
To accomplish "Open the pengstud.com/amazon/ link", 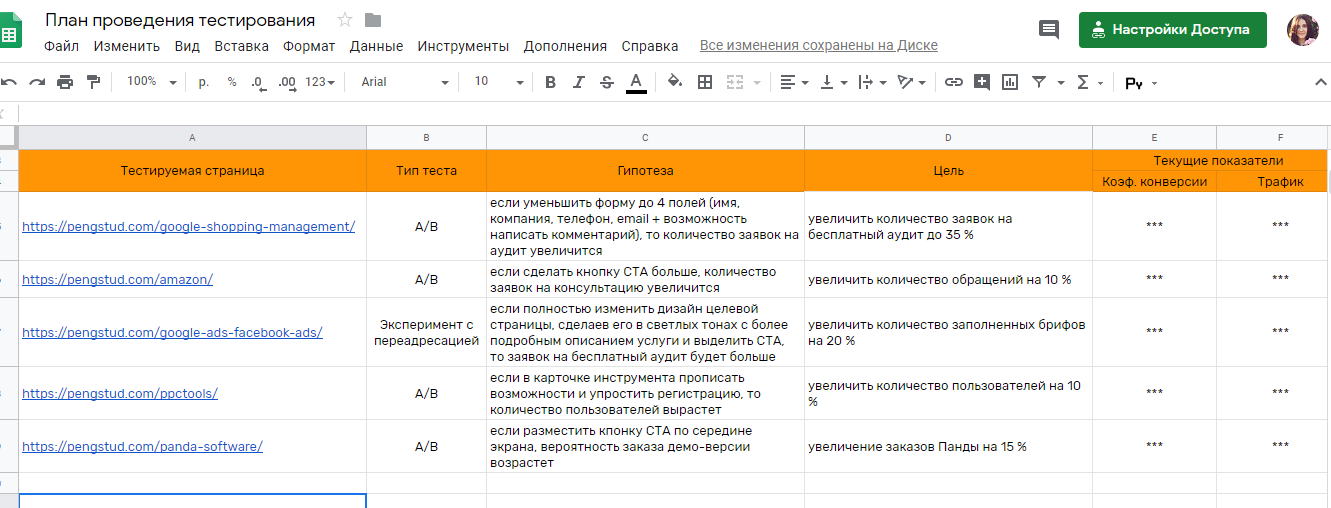I will click(x=117, y=280).
